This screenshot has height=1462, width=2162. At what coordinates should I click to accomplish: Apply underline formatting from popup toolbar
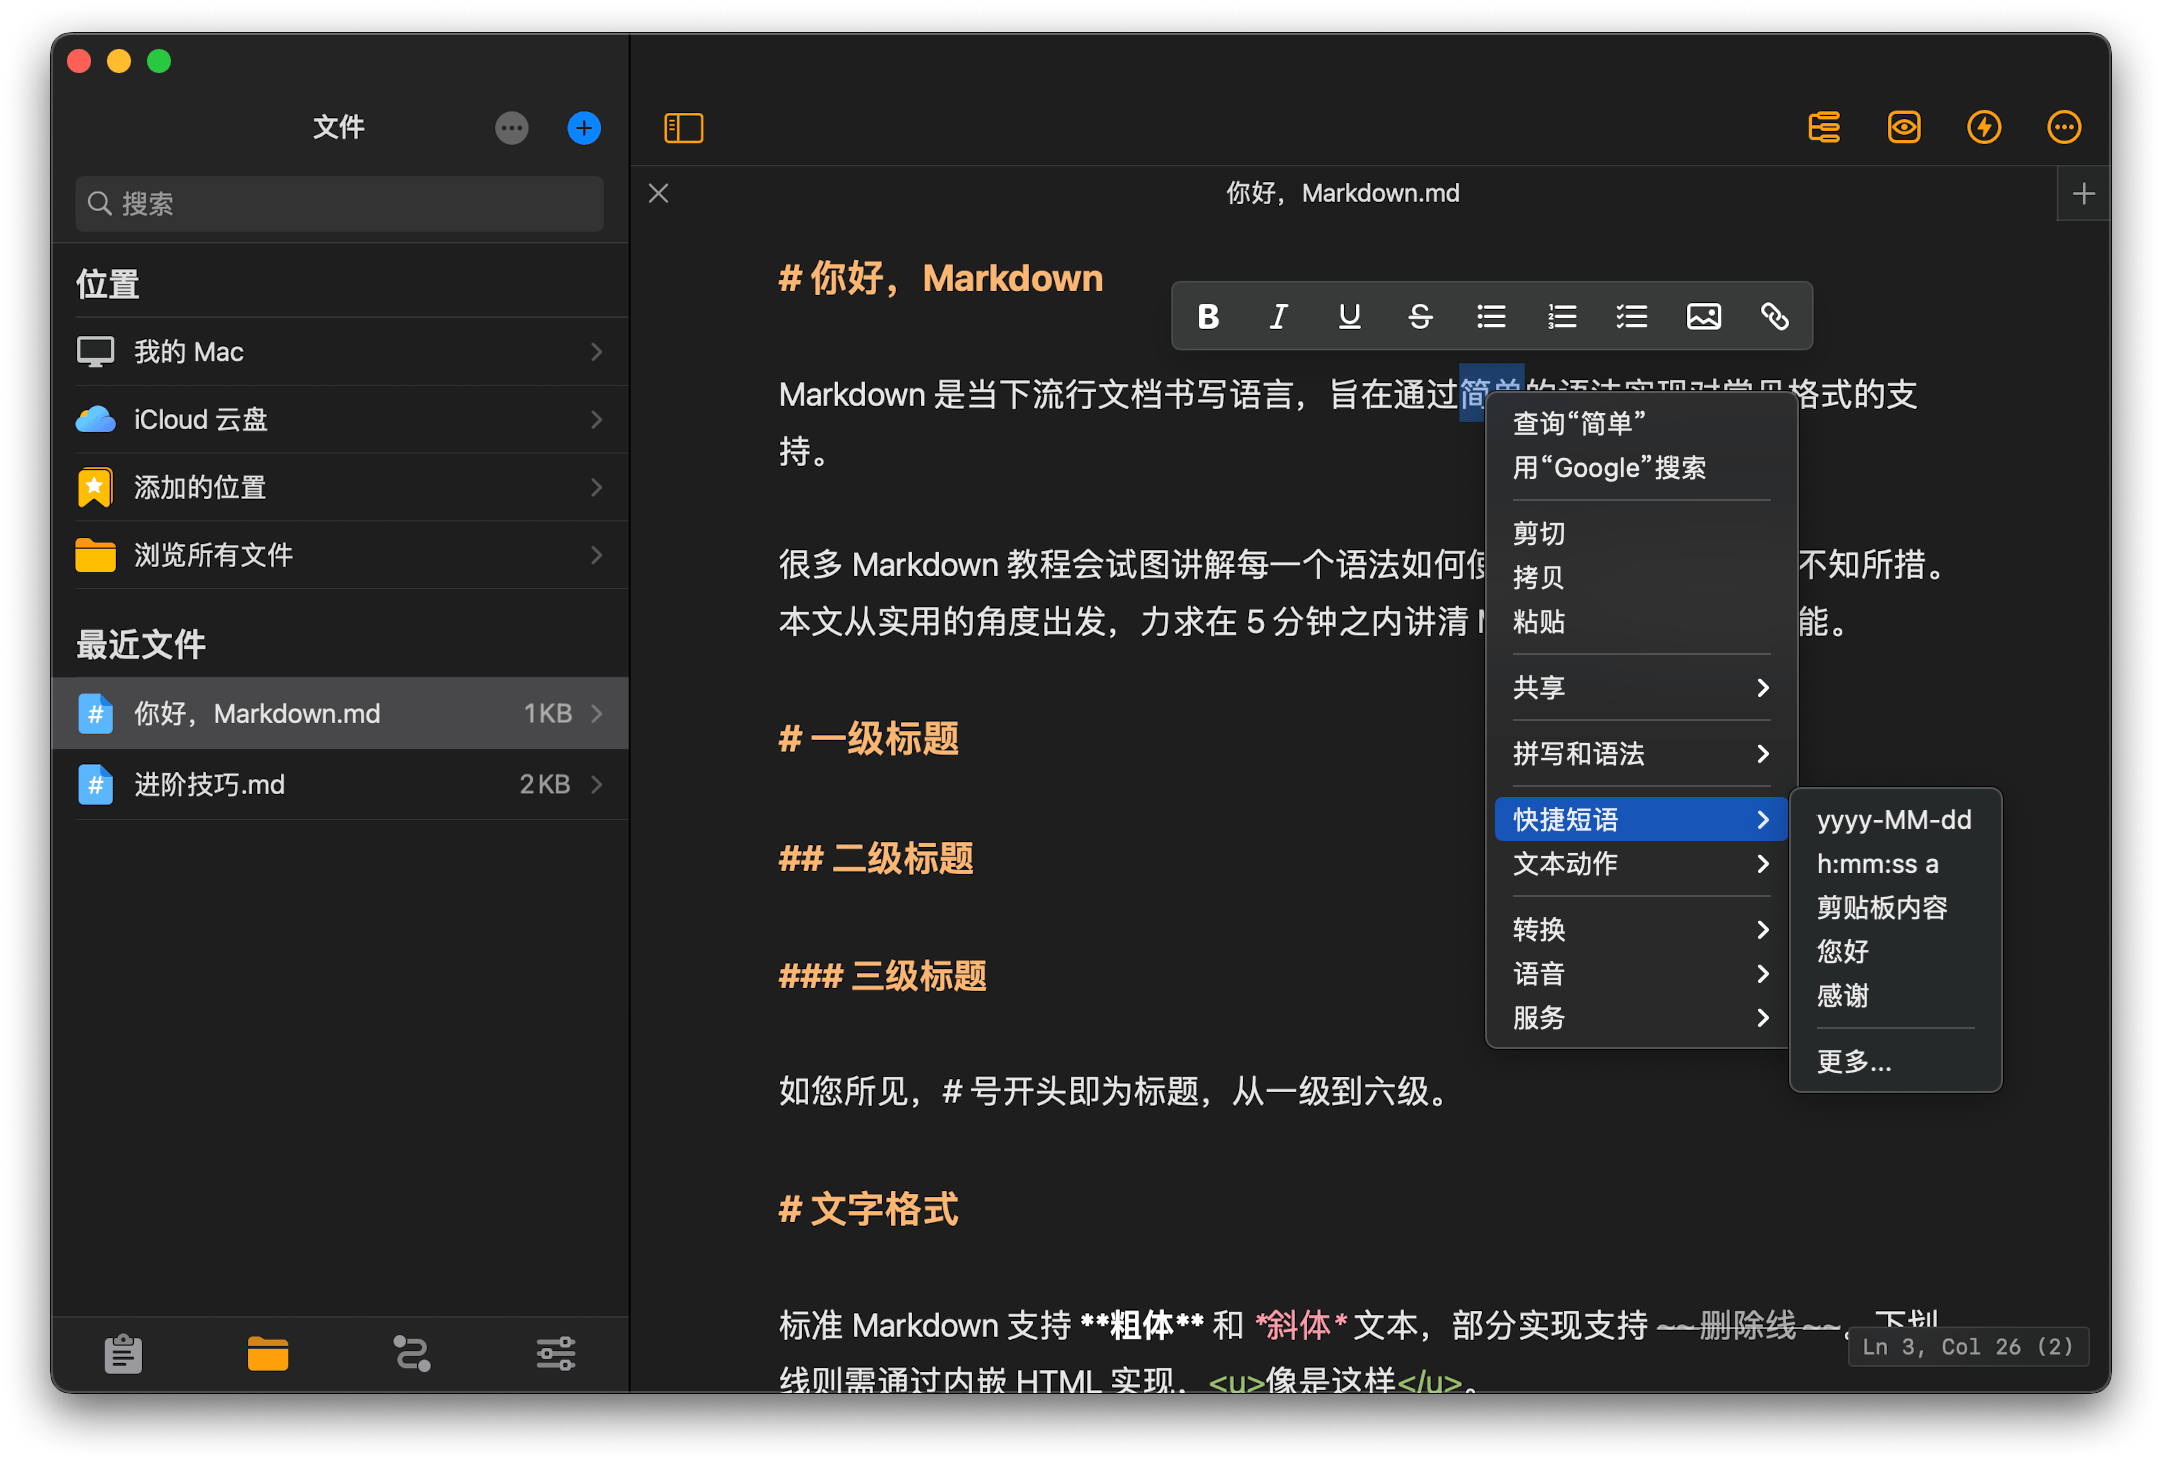pos(1349,317)
